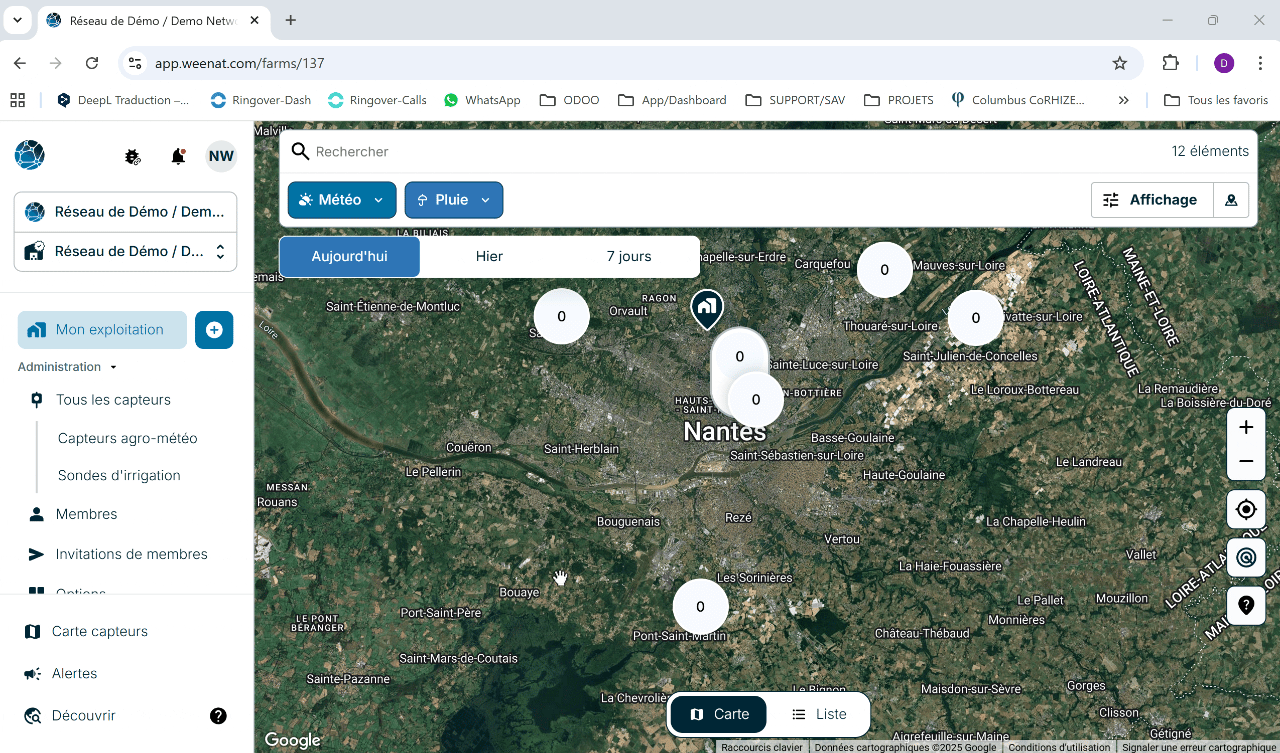Screen dimensions: 1280x753
Task: Open the bug report icon
Action: [132, 156]
